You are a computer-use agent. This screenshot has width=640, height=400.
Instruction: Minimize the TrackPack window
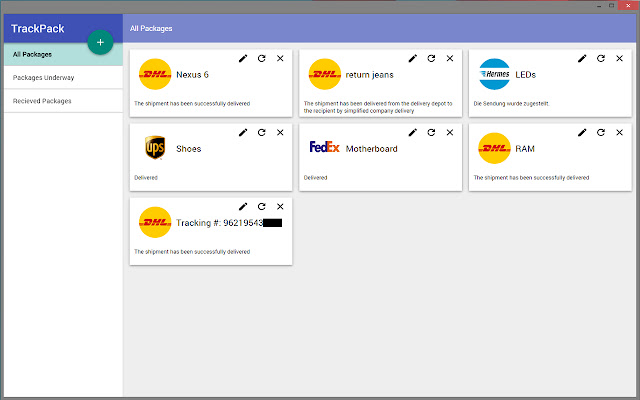click(599, 6)
